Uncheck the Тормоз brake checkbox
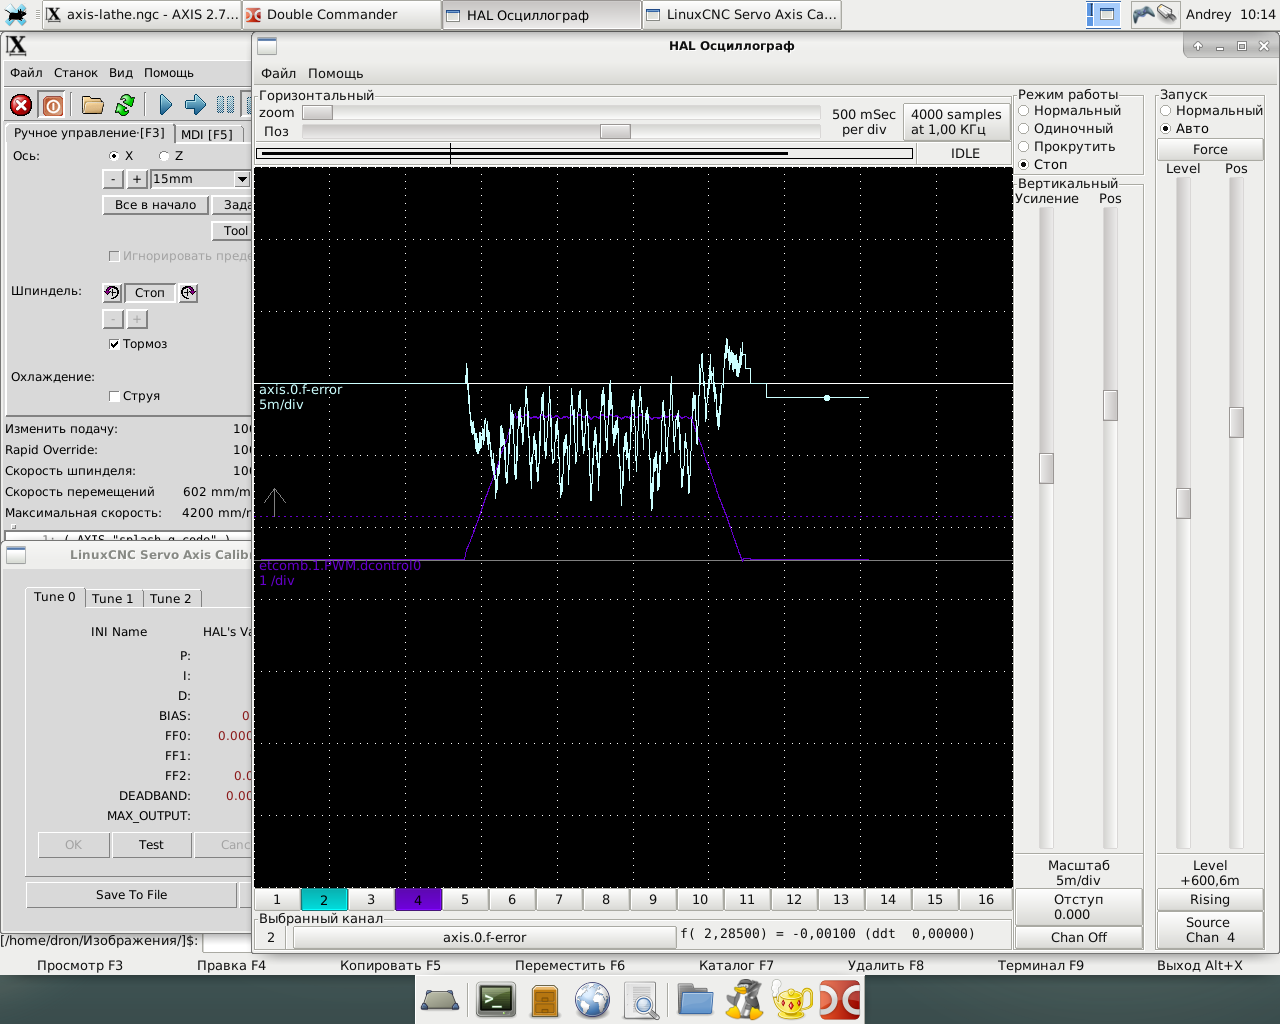 (x=114, y=344)
